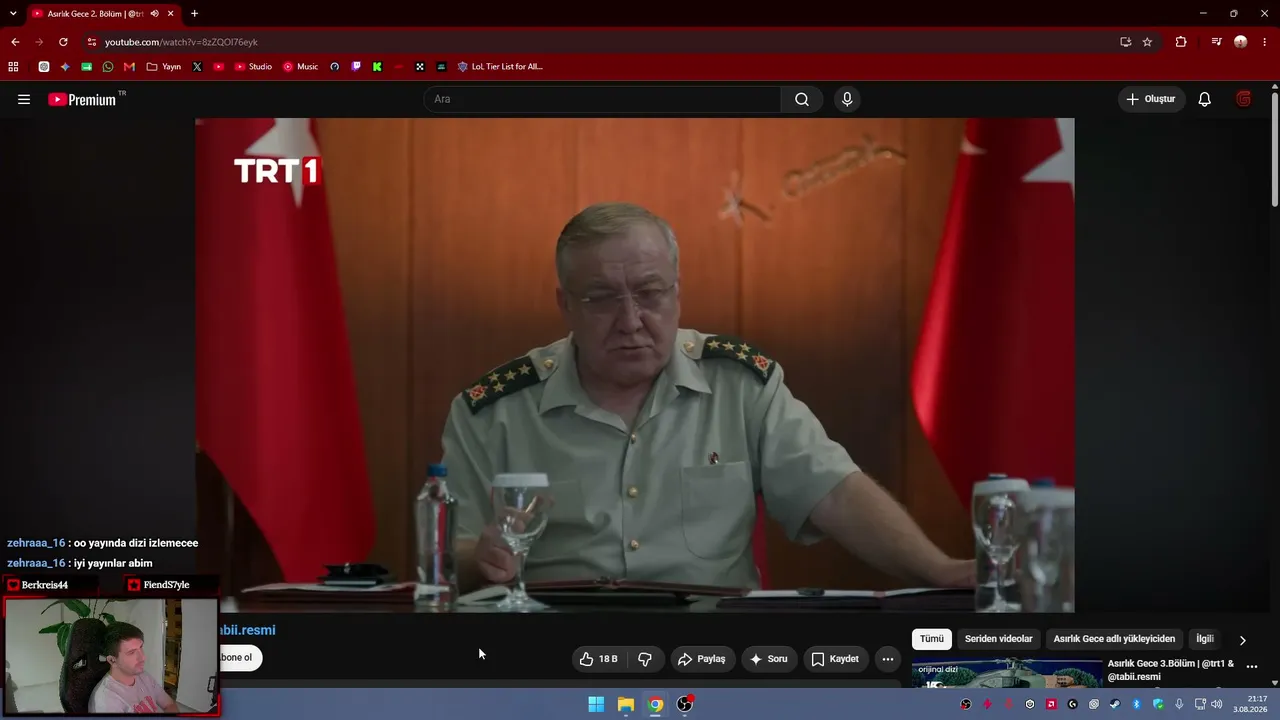The height and width of the screenshot is (720, 1280).
Task: Open the Twitch bookmark
Action: coord(356,67)
